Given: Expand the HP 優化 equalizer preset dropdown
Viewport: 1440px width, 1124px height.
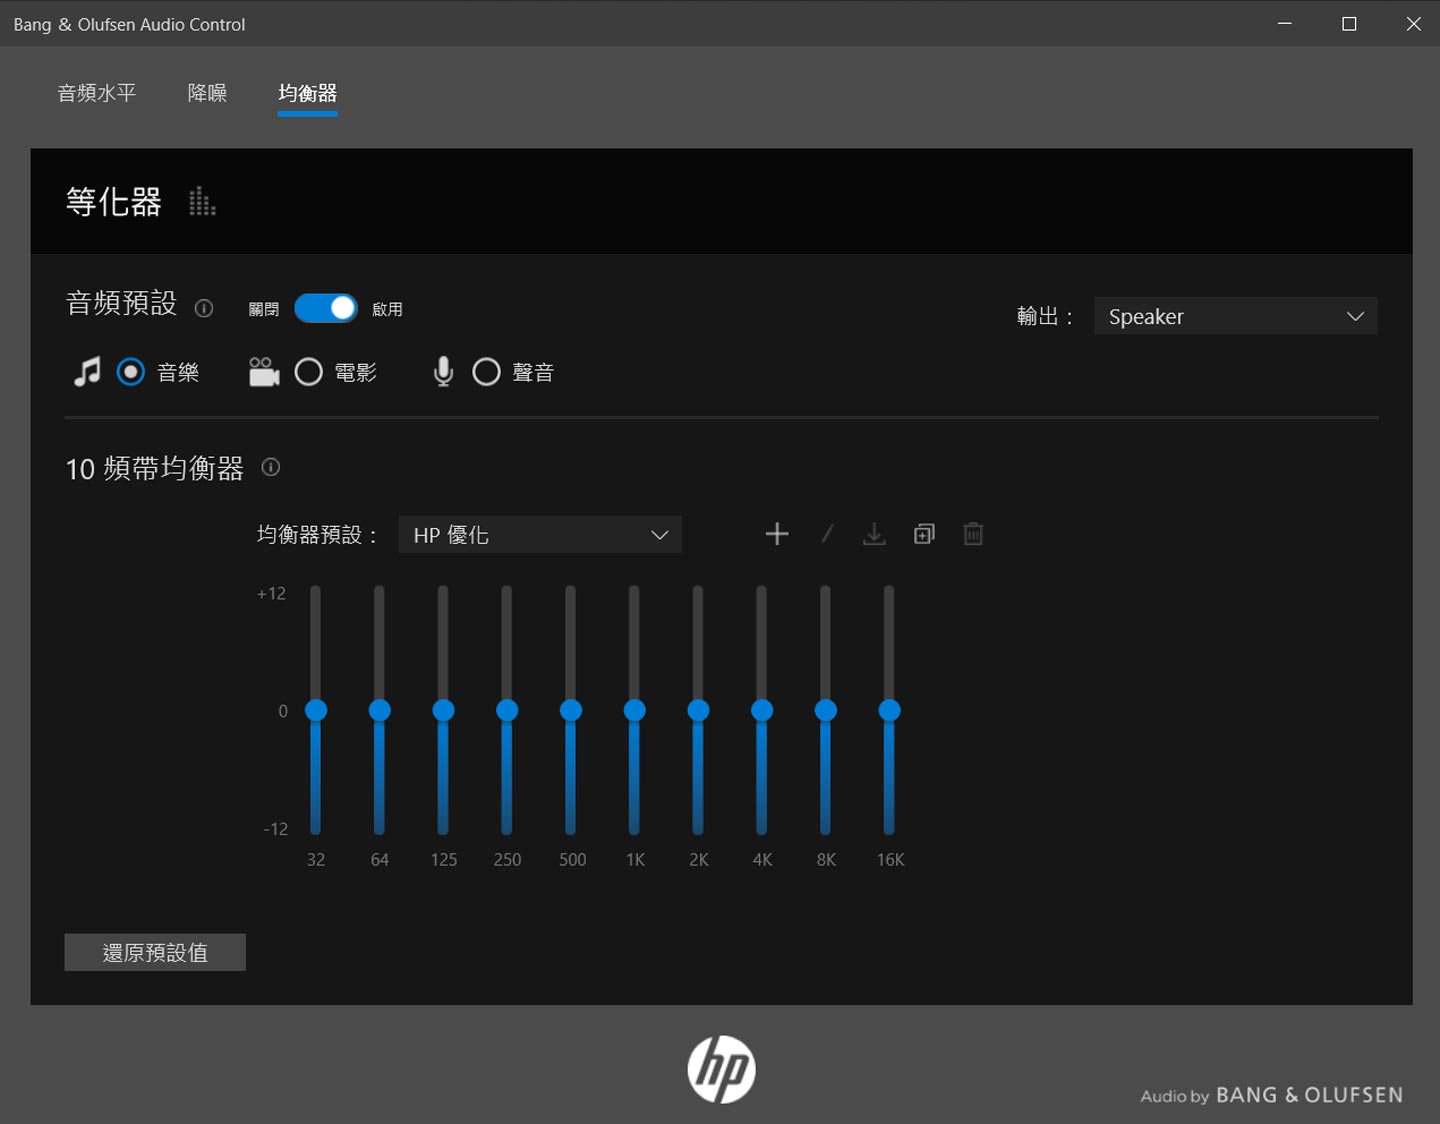Looking at the screenshot, I should pos(540,535).
